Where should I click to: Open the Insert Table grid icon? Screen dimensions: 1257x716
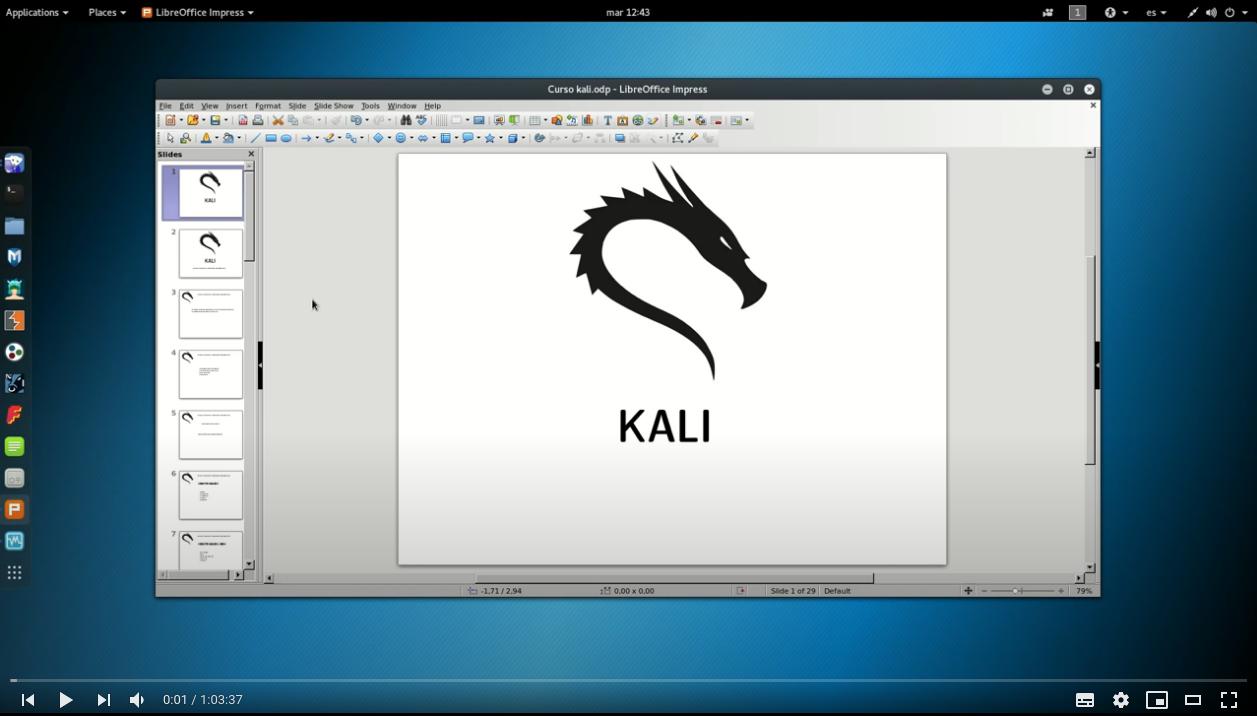[534, 120]
